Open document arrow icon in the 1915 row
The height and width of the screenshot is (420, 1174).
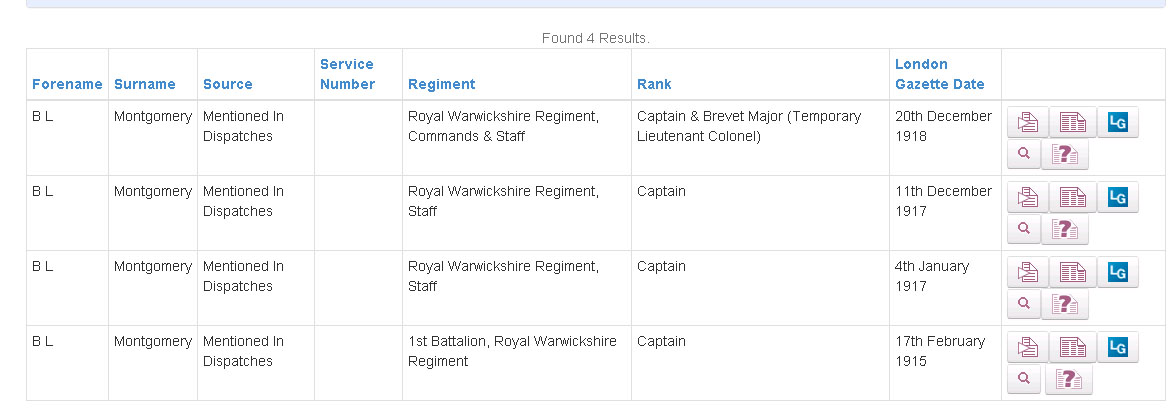click(1027, 347)
